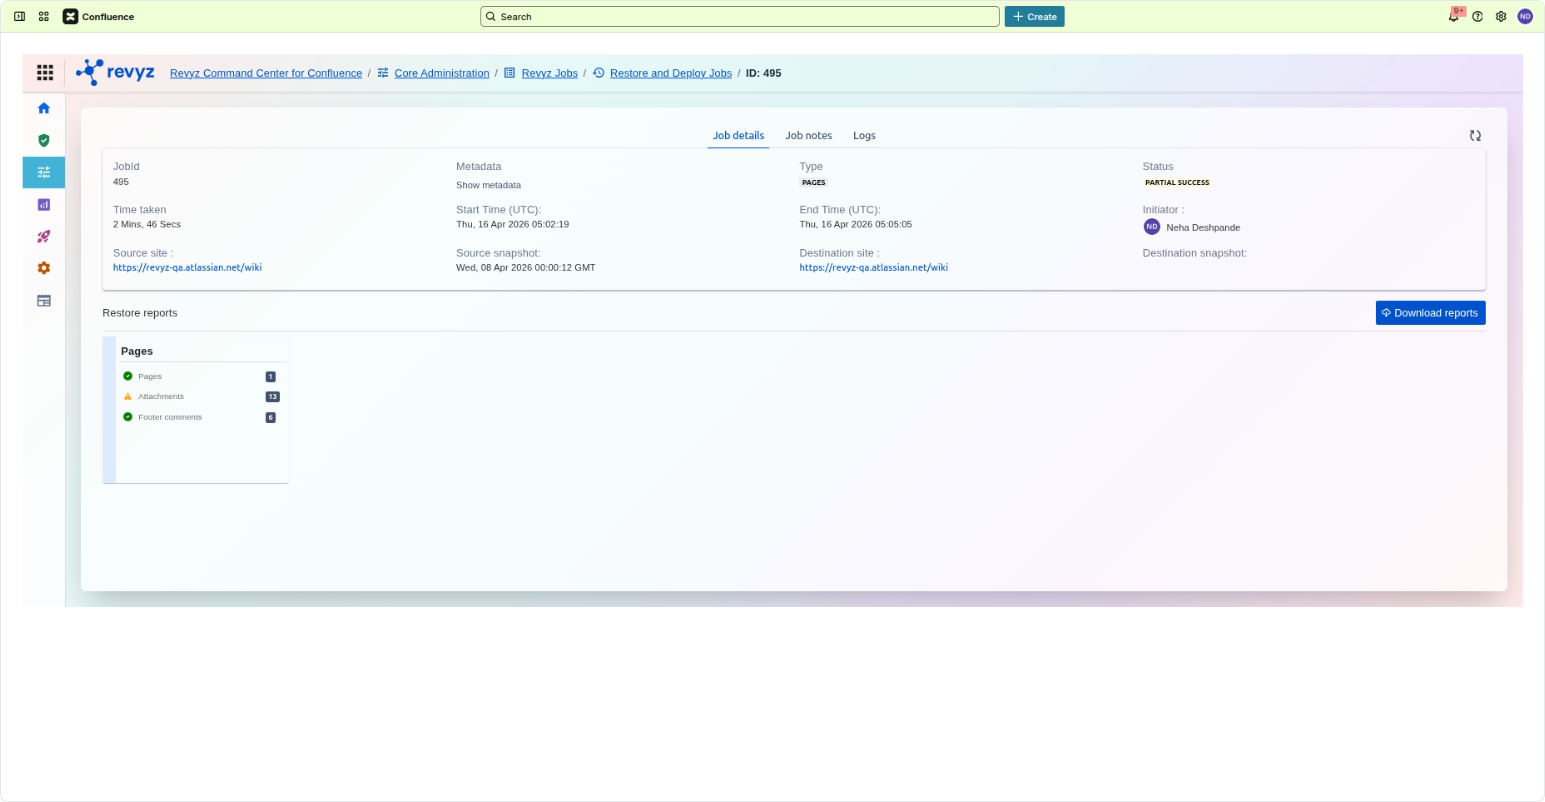
Task: Switch to the Job notes tab
Action: pos(808,135)
